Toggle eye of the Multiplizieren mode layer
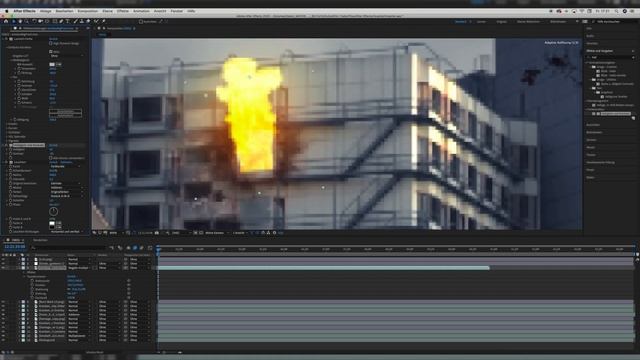Viewport: 640px width, 360px height. [3, 336]
